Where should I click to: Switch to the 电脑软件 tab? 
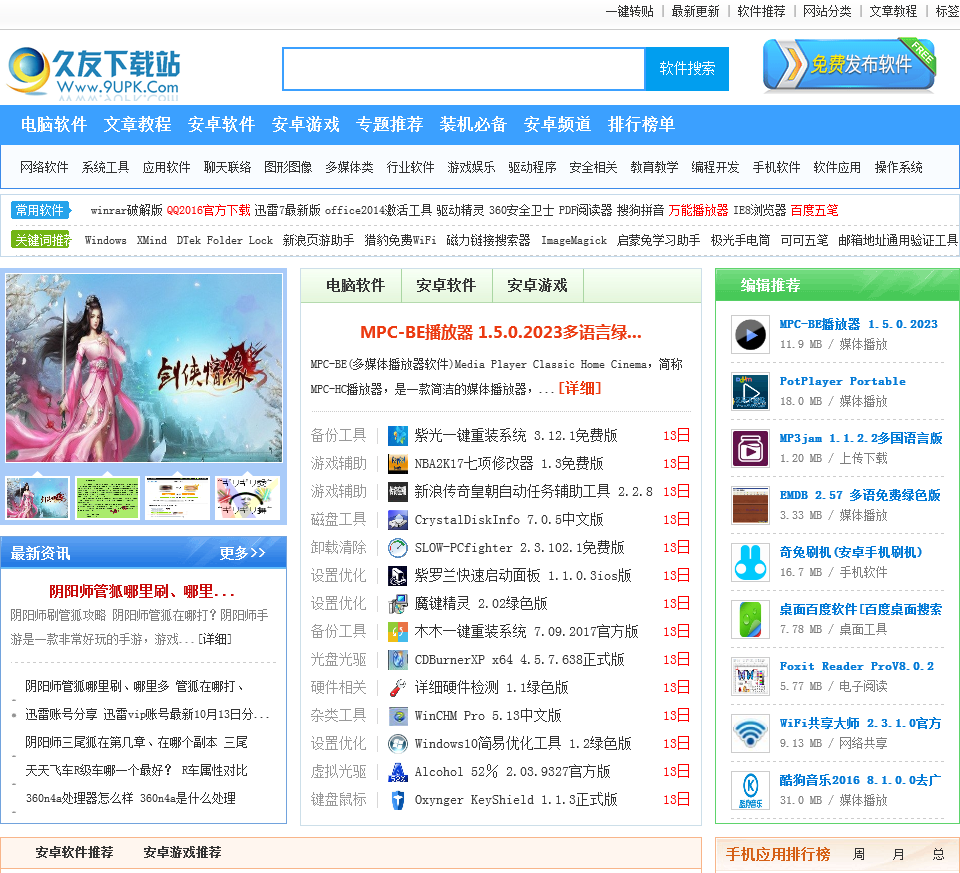tap(355, 285)
